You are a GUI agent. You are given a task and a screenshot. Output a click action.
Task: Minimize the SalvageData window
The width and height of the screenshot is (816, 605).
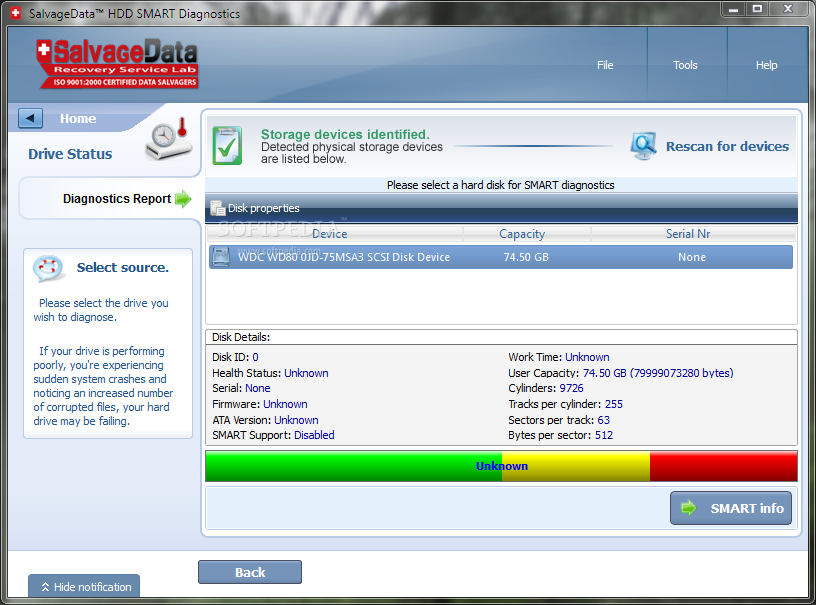734,8
